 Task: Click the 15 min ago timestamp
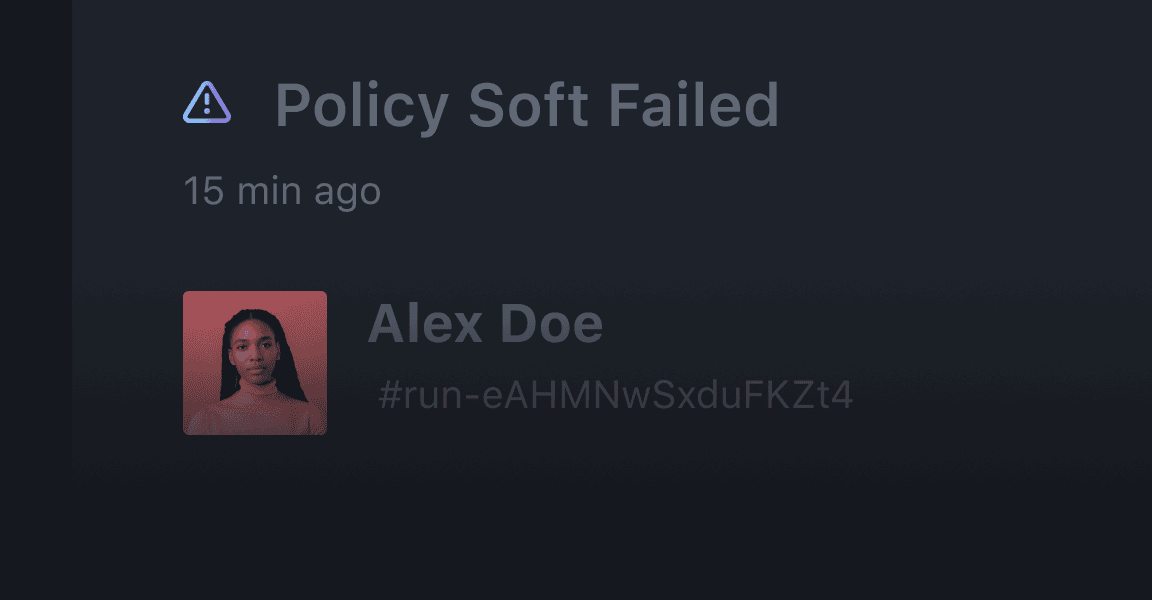pyautogui.click(x=282, y=191)
